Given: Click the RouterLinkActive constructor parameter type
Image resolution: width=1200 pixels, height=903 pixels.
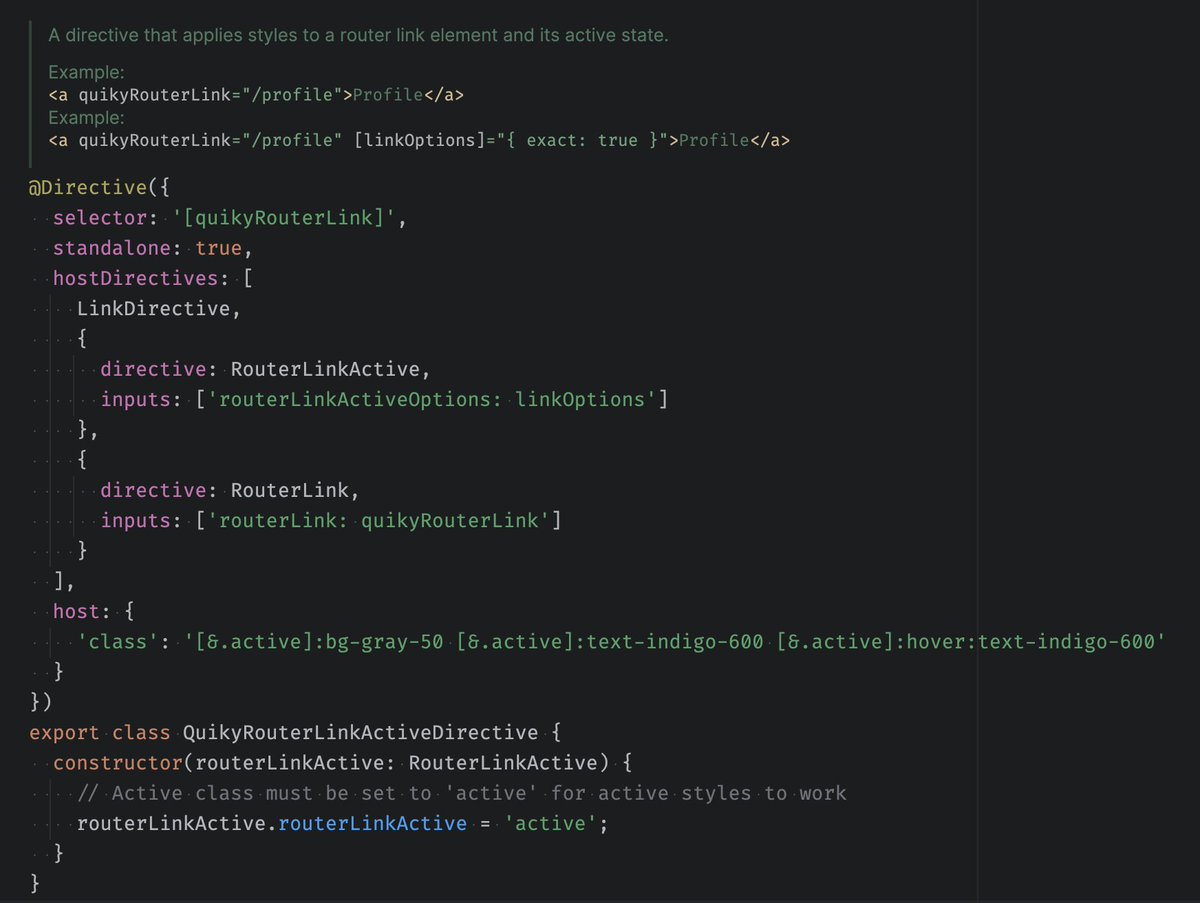Looking at the screenshot, I should [x=504, y=763].
